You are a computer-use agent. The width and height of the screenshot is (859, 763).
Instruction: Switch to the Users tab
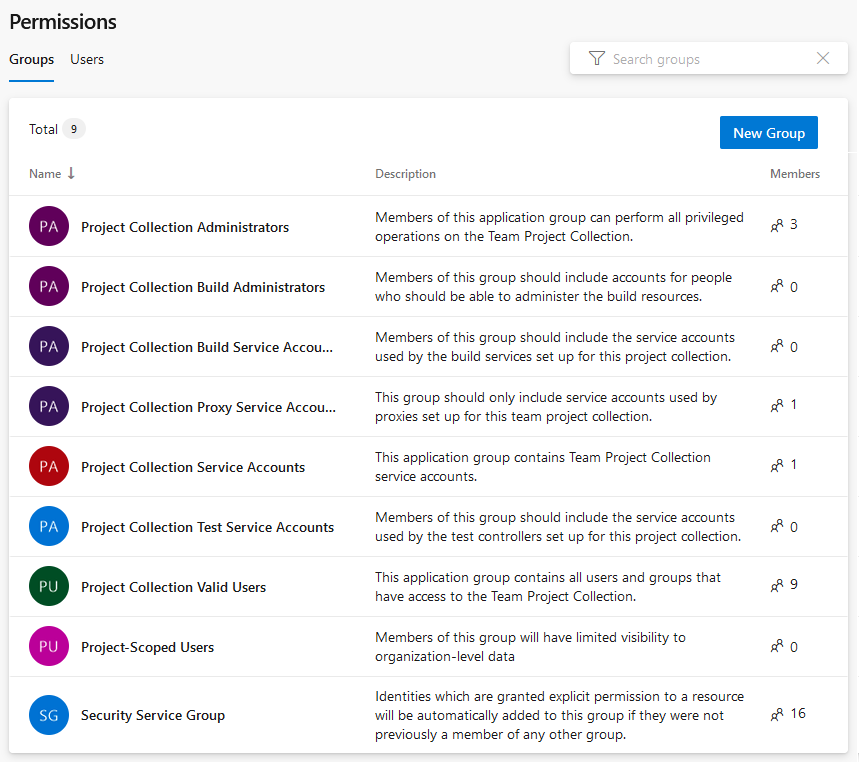[x=86, y=59]
